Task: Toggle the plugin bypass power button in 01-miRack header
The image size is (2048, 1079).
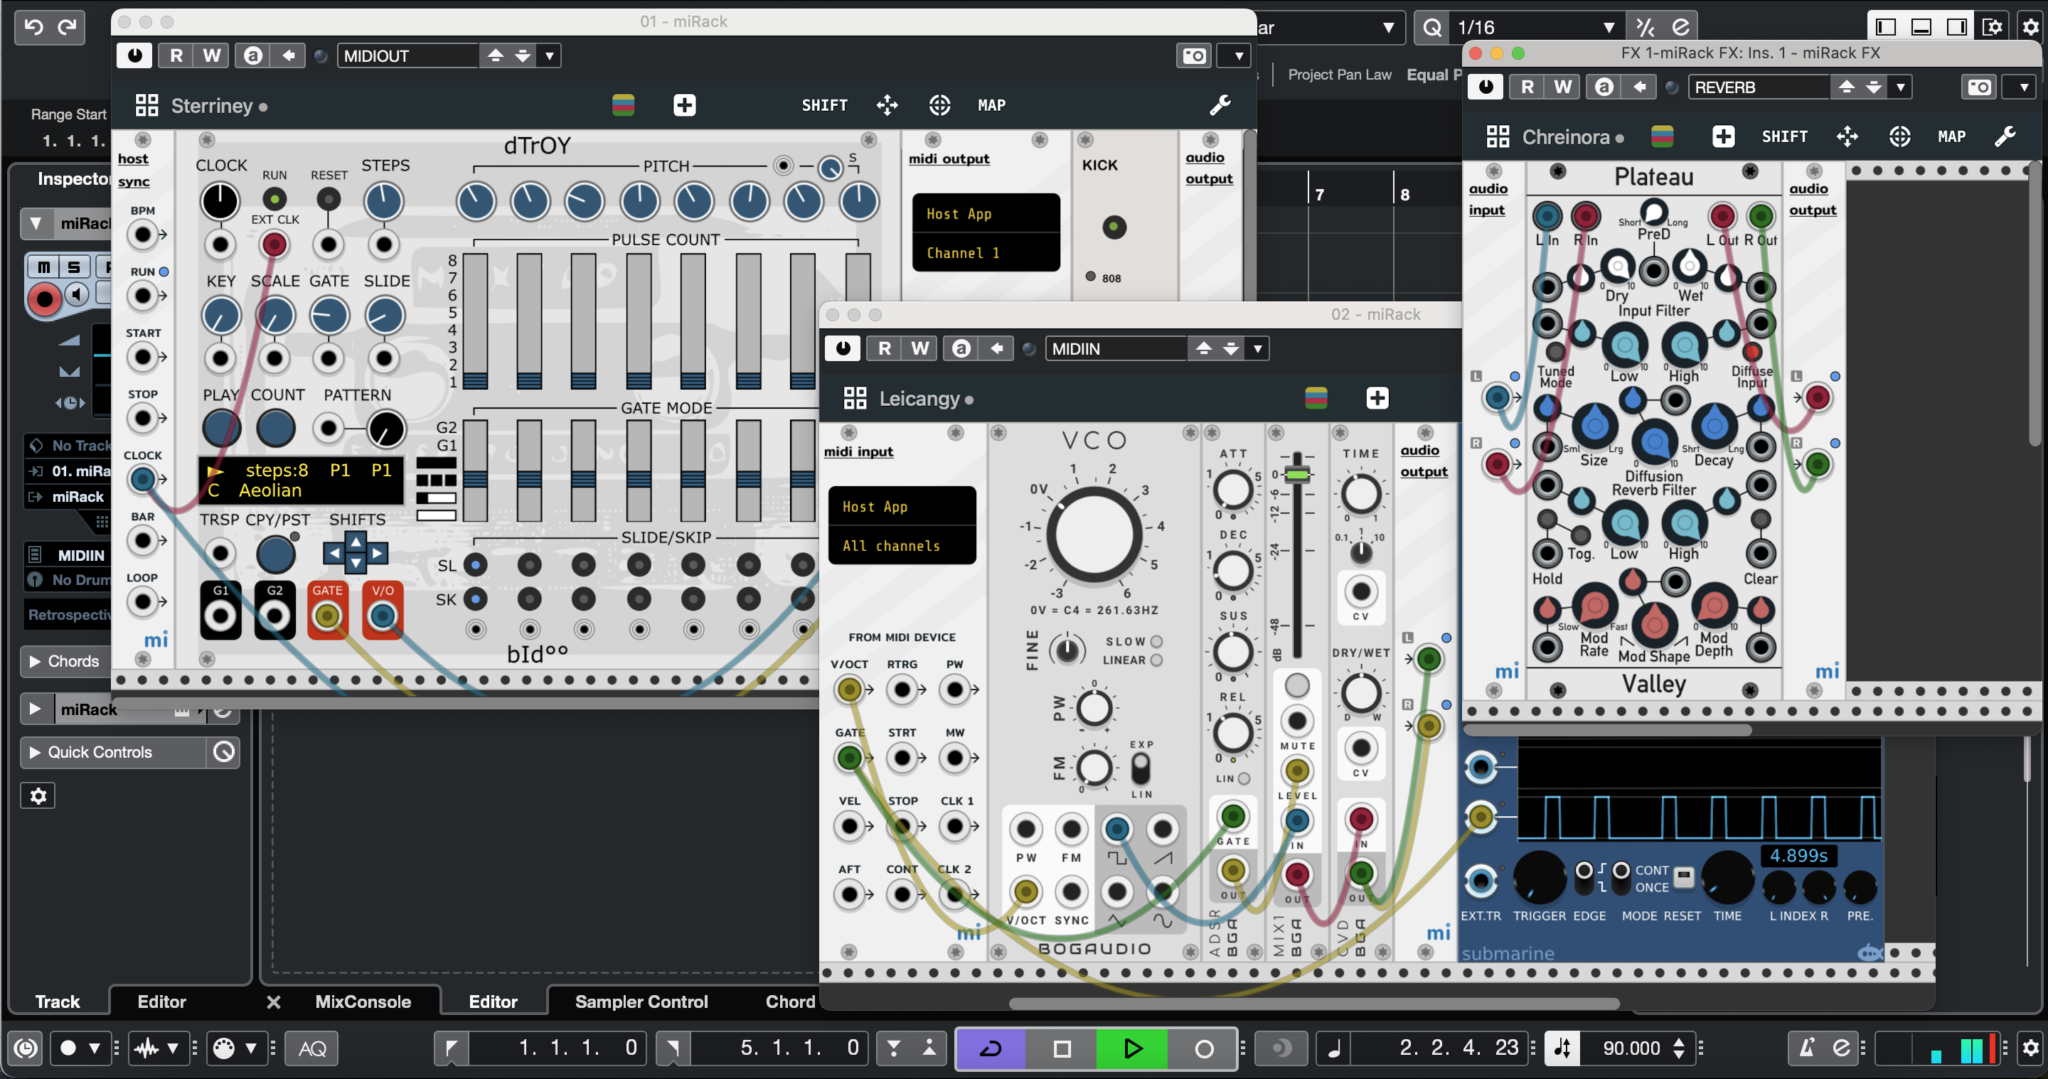Action: (134, 55)
